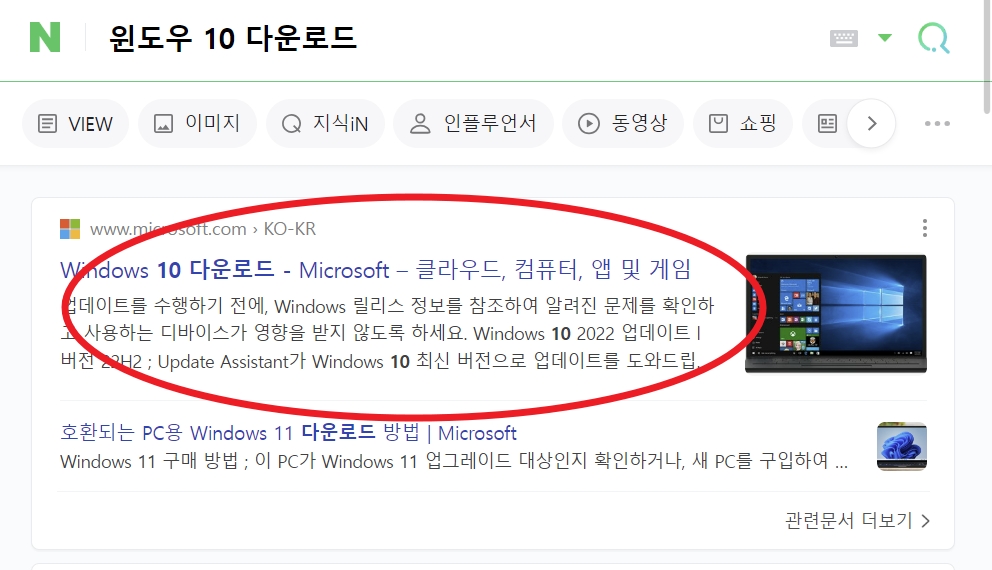Viewport: 992px width, 570px height.
Task: Open the Windows 10 laptop thumbnail
Action: click(836, 314)
